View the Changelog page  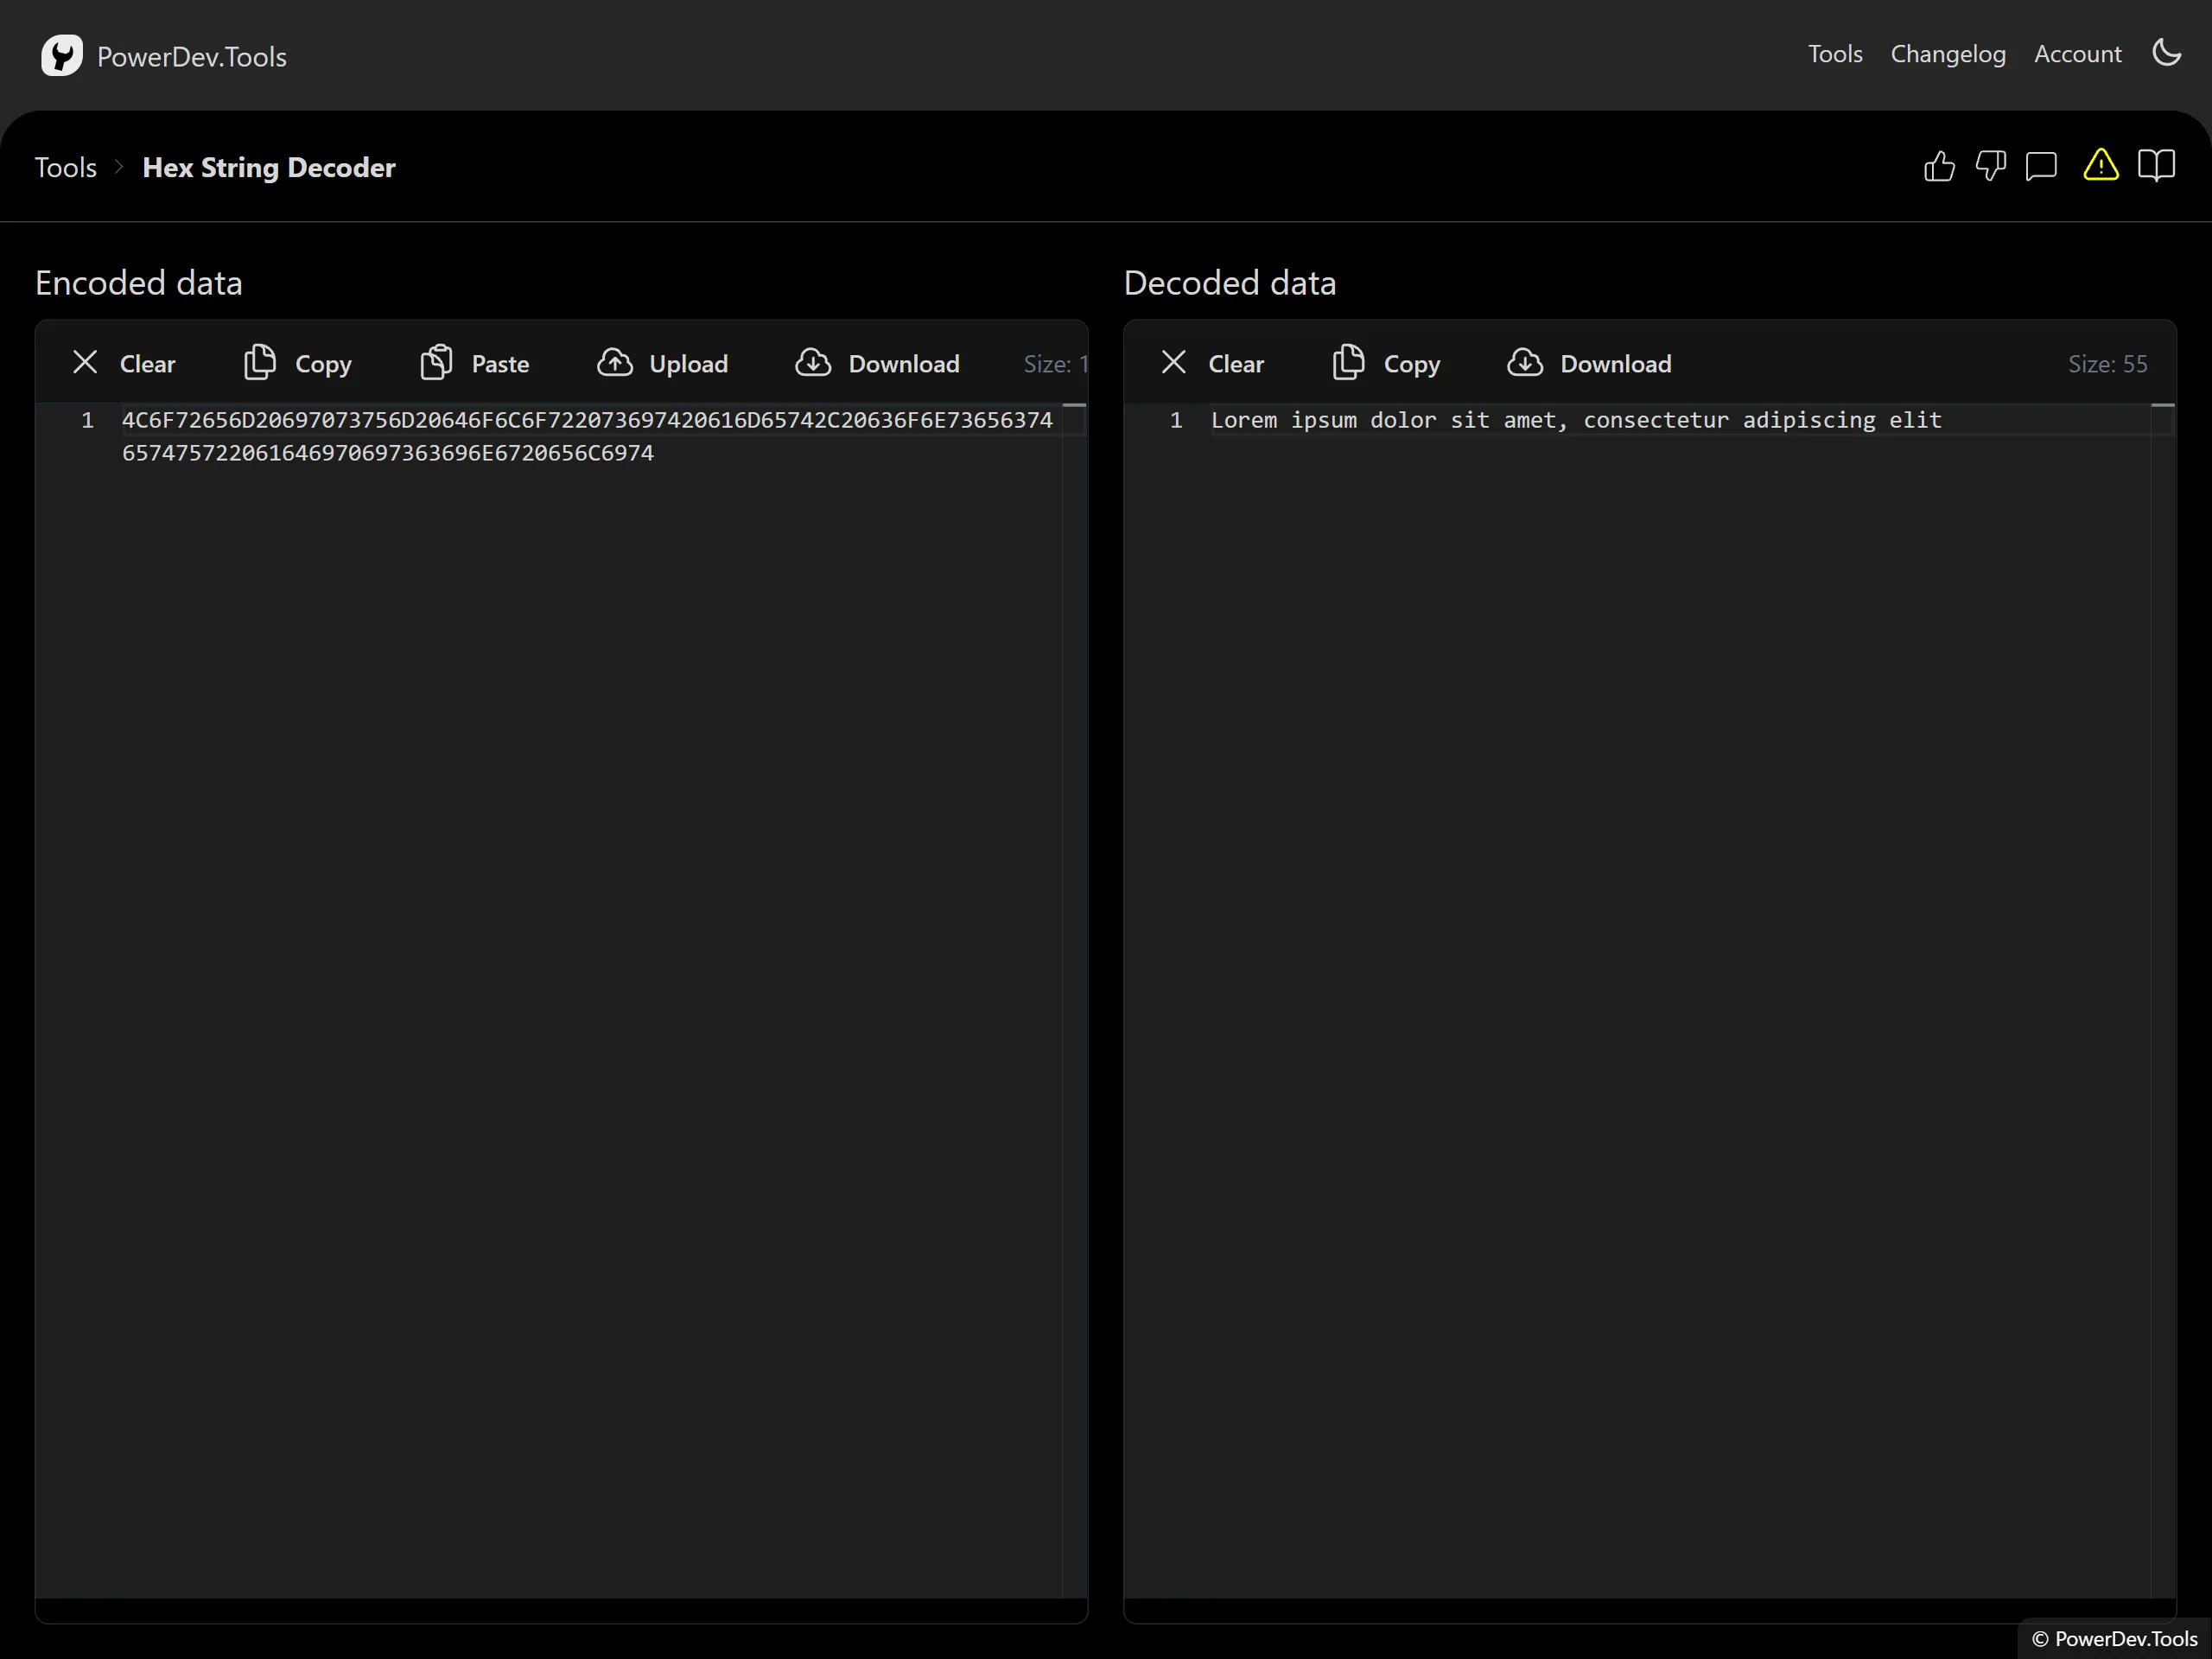(1948, 54)
